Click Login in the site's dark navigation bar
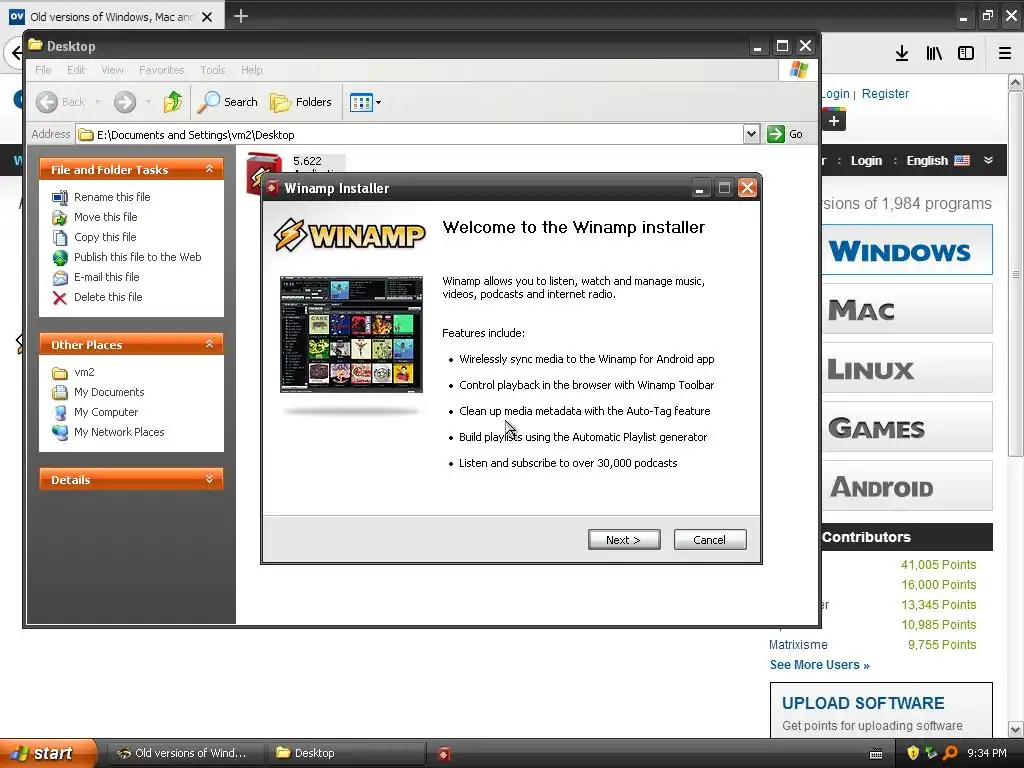This screenshot has height=768, width=1024. point(866,161)
